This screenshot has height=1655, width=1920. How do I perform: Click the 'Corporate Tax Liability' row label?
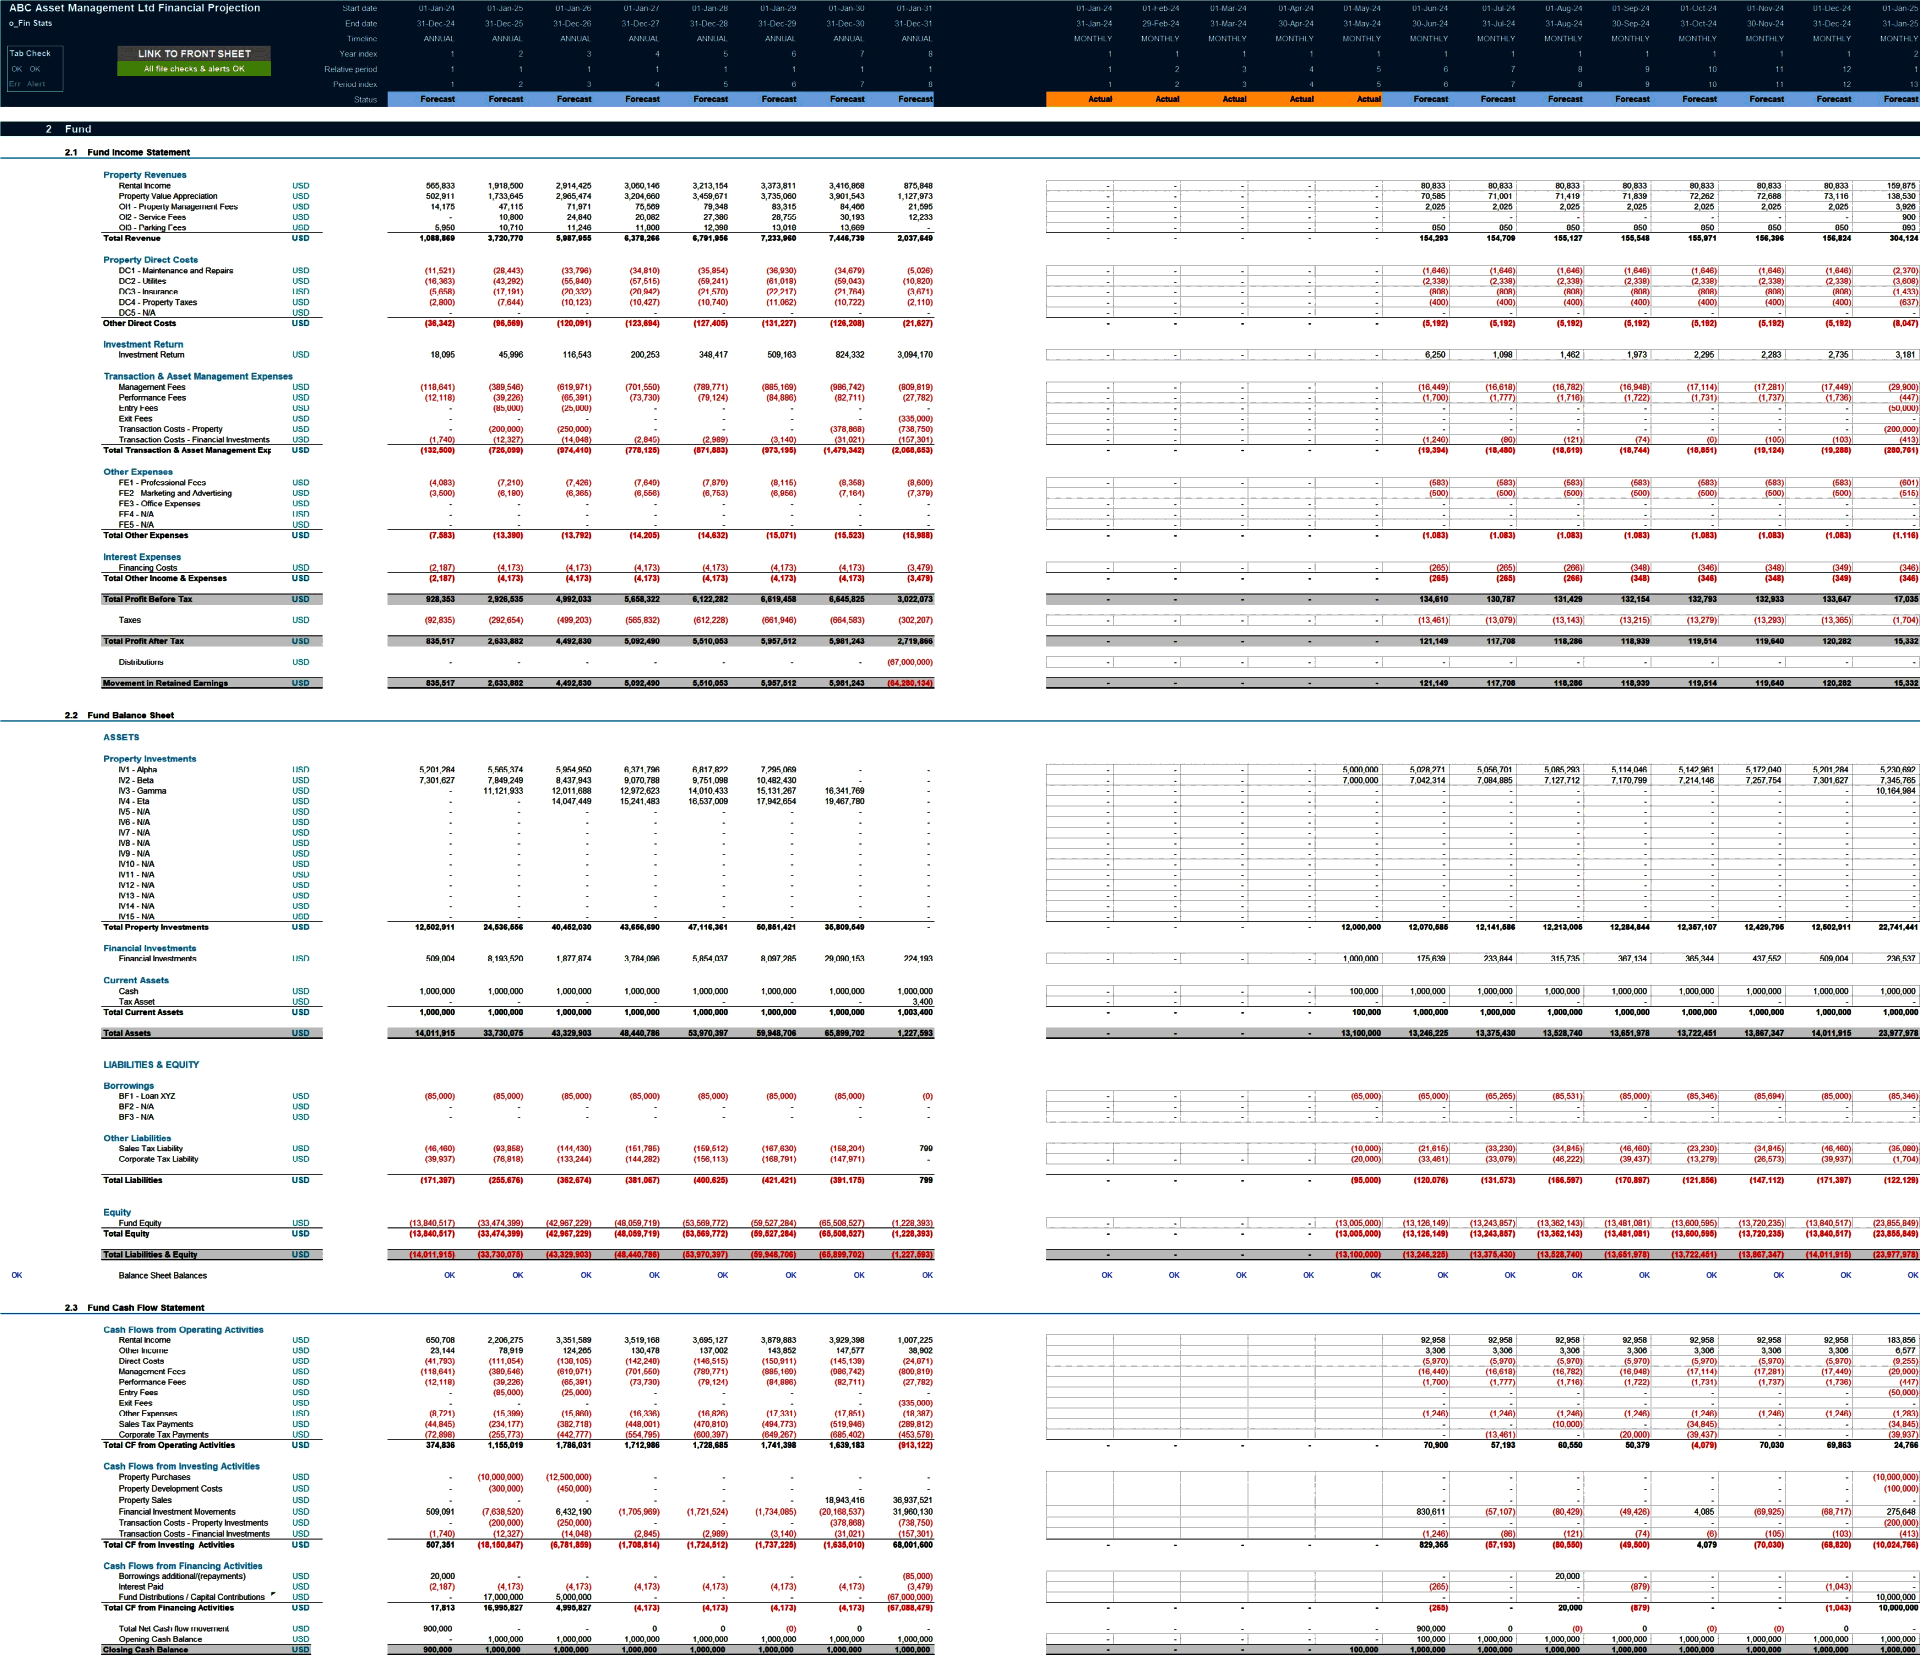[158, 1159]
